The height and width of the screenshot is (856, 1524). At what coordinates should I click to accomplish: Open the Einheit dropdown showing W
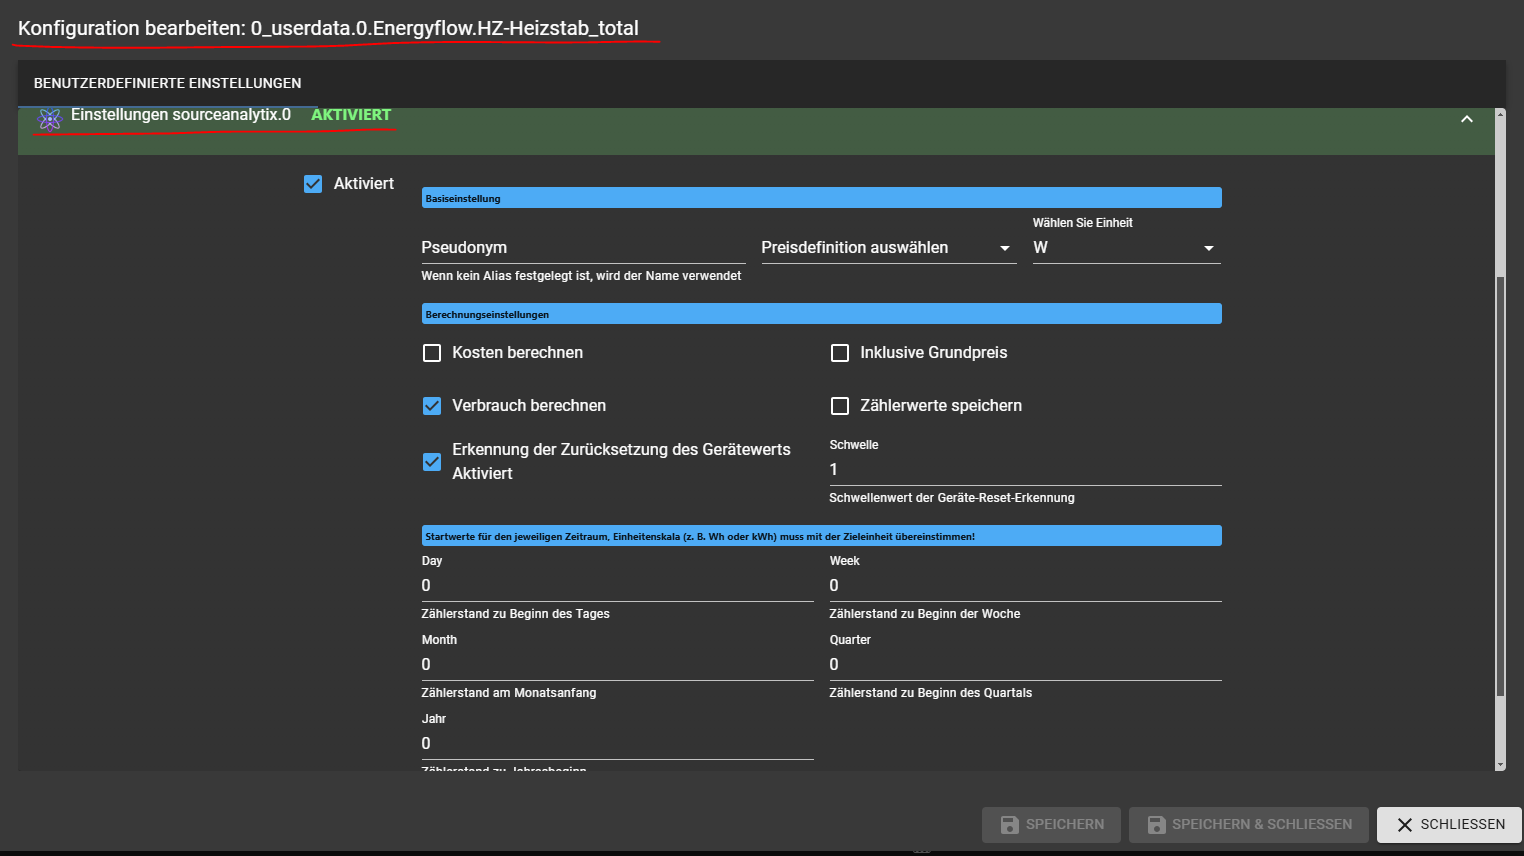pyautogui.click(x=1127, y=248)
